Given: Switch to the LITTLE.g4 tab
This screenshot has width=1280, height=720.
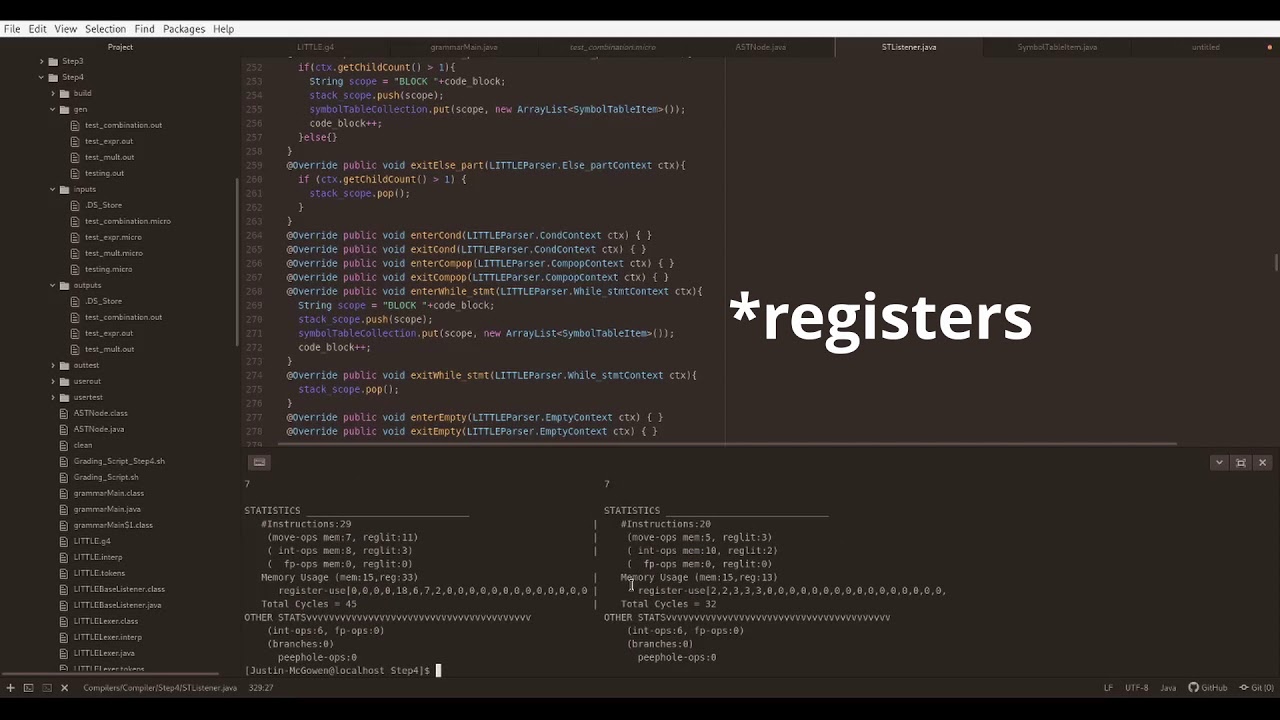Looking at the screenshot, I should [316, 47].
